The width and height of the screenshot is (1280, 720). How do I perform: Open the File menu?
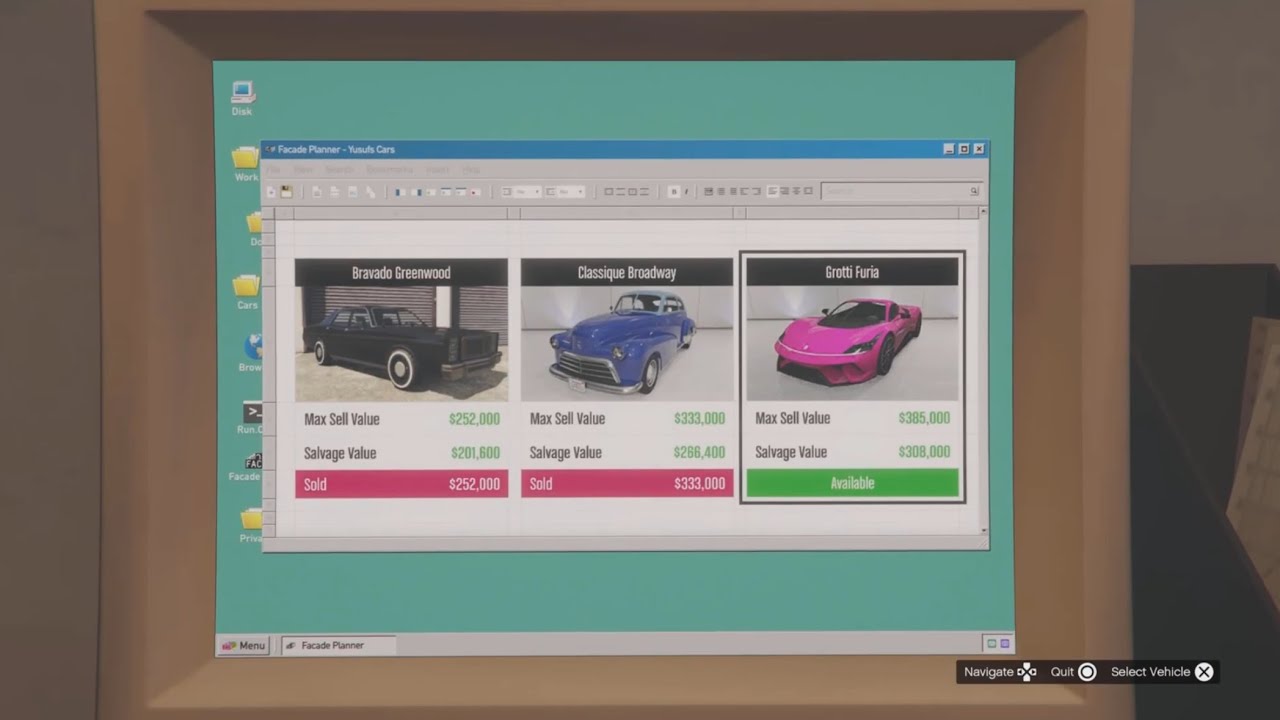pos(272,170)
